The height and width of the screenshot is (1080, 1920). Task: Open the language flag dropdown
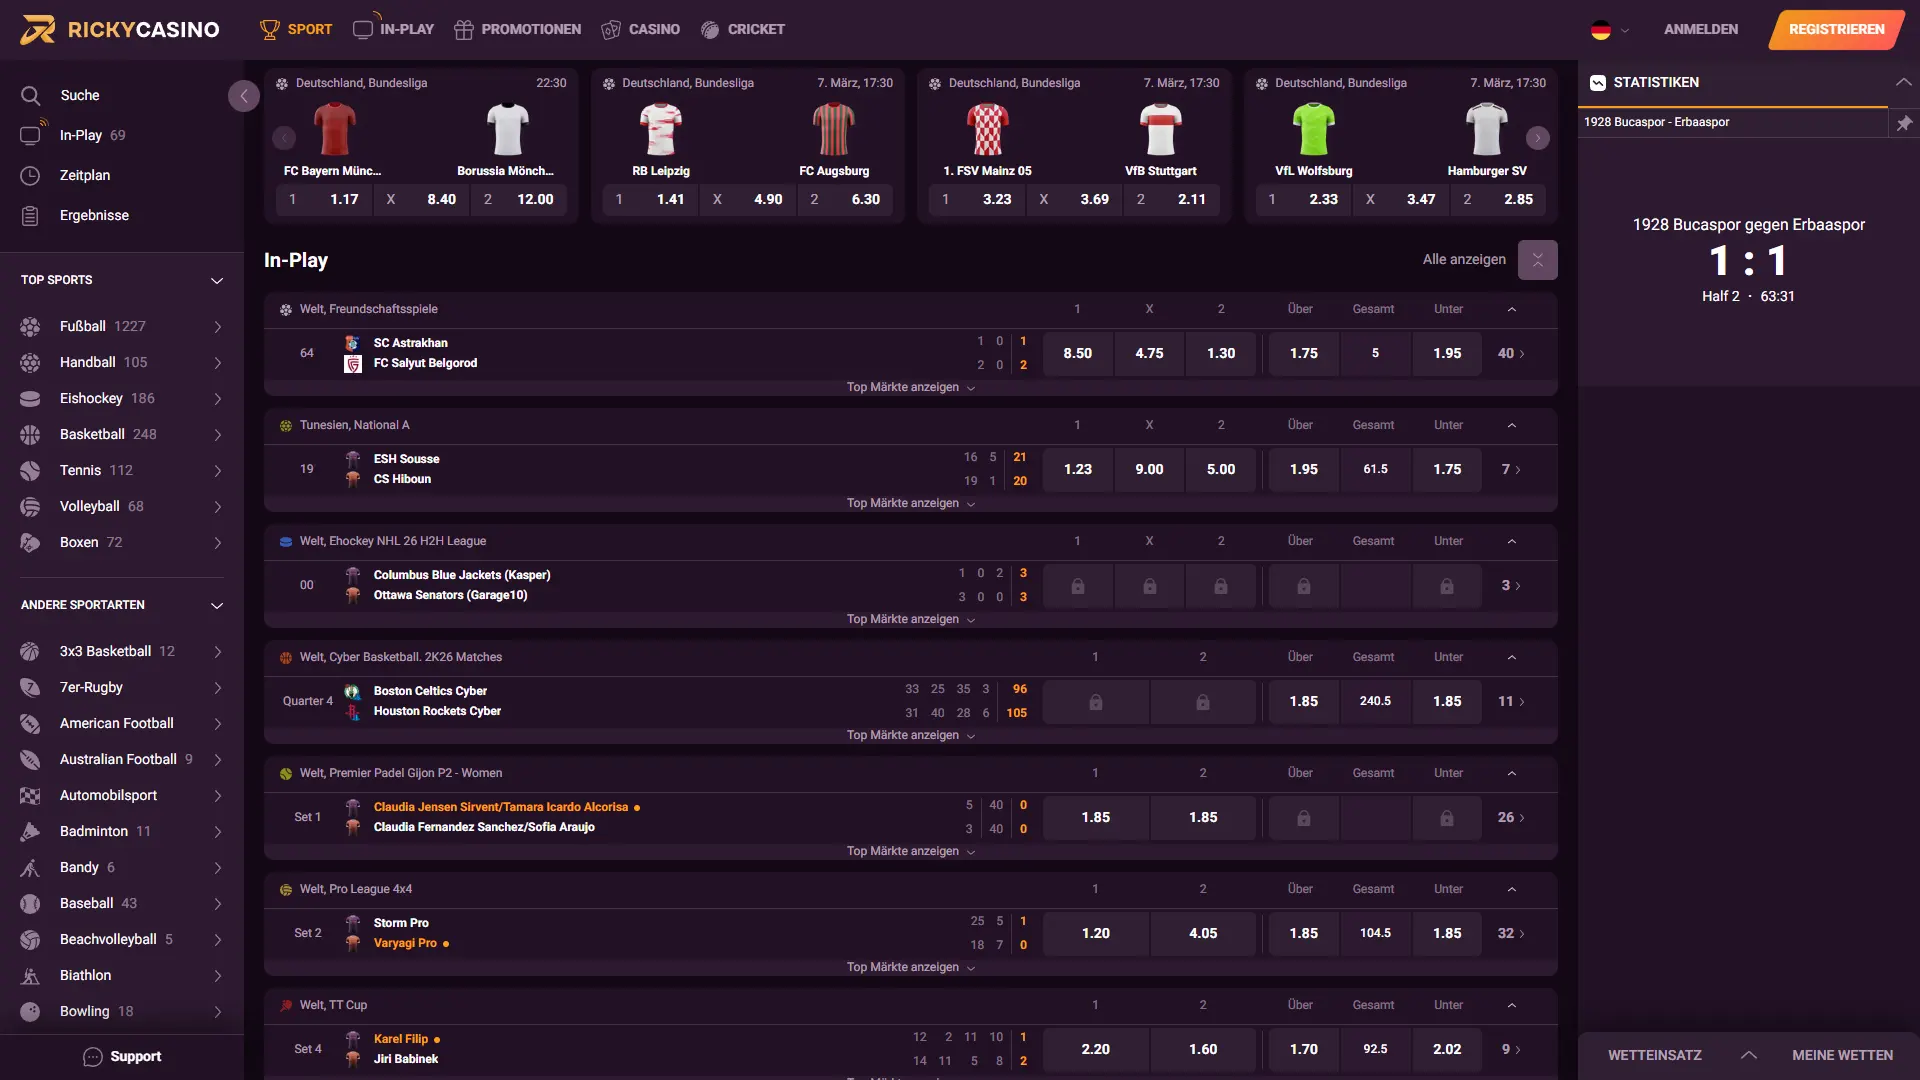(1610, 30)
